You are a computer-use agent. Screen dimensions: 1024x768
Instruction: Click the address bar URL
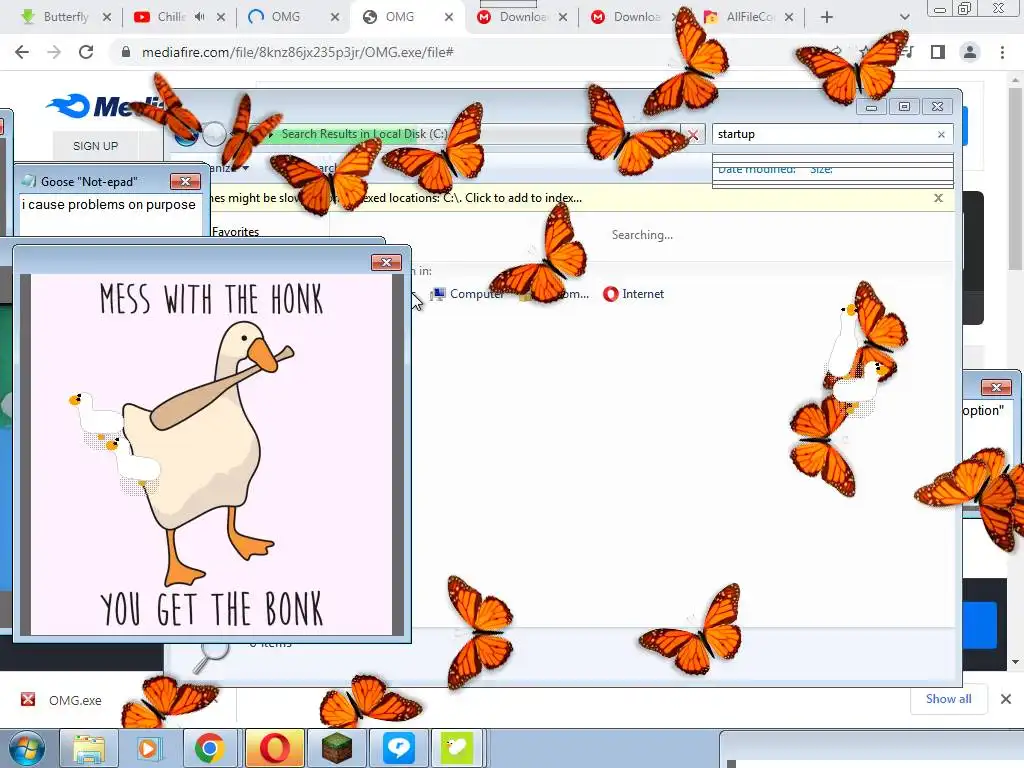pos(297,52)
